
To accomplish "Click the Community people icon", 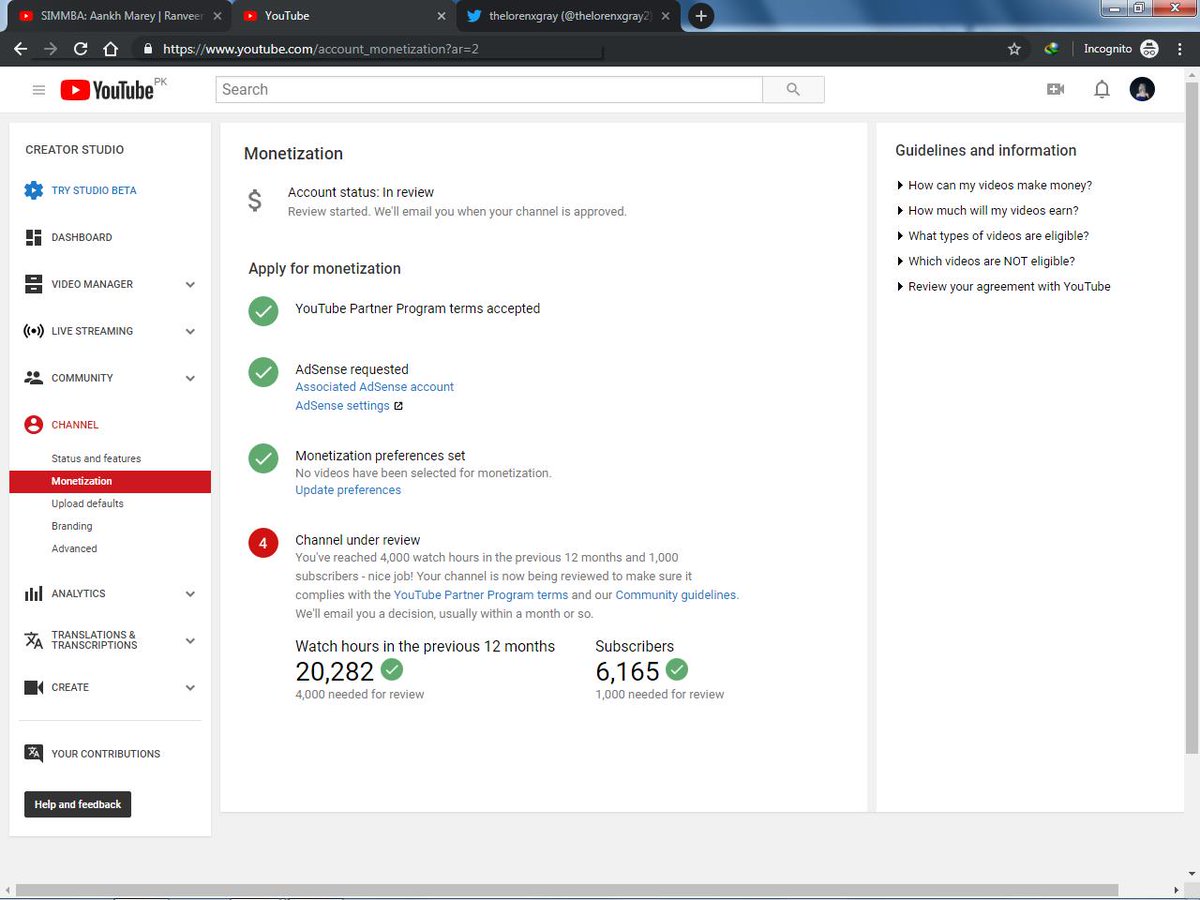I will pyautogui.click(x=34, y=378).
